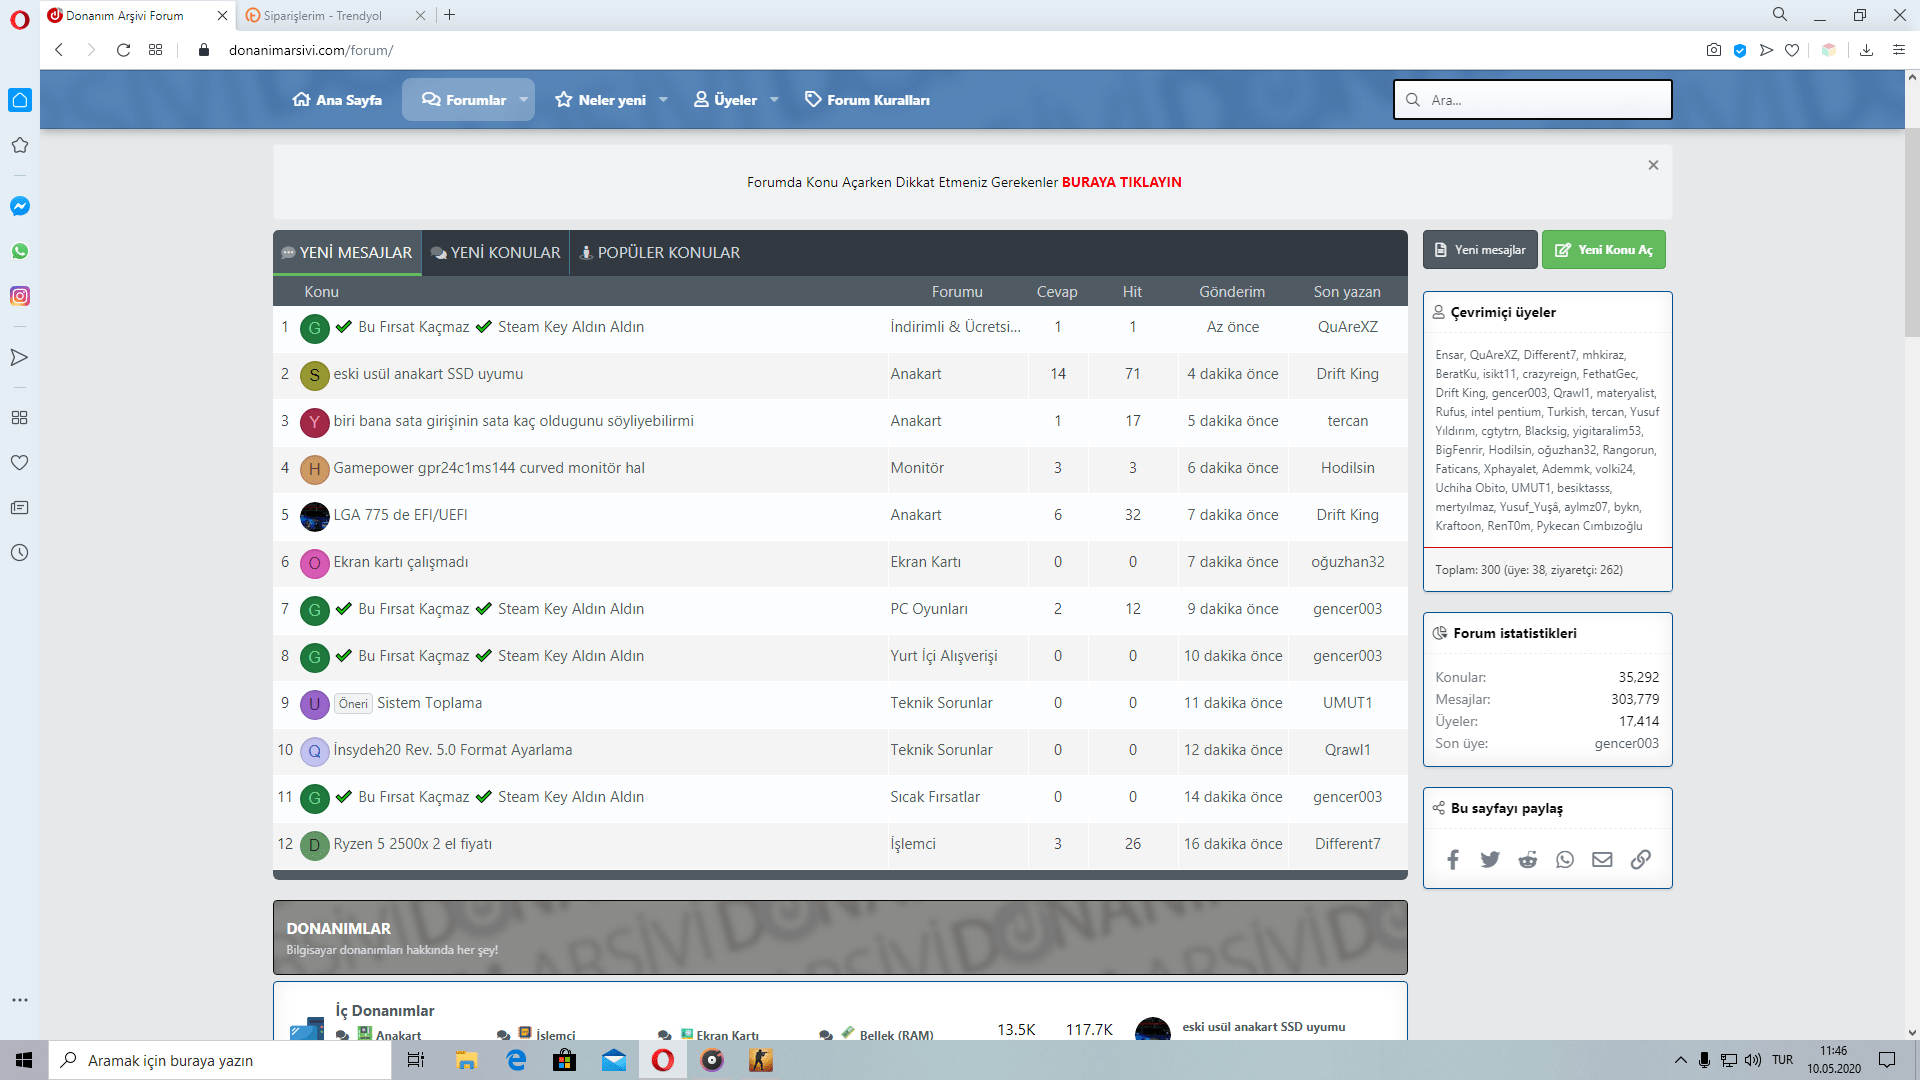This screenshot has width=1920, height=1080.
Task: Share page via Twitter icon
Action: tap(1490, 860)
